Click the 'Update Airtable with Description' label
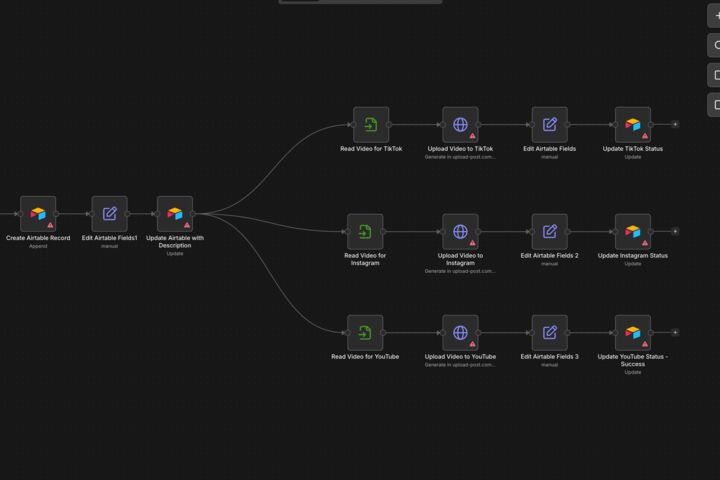 click(x=175, y=242)
